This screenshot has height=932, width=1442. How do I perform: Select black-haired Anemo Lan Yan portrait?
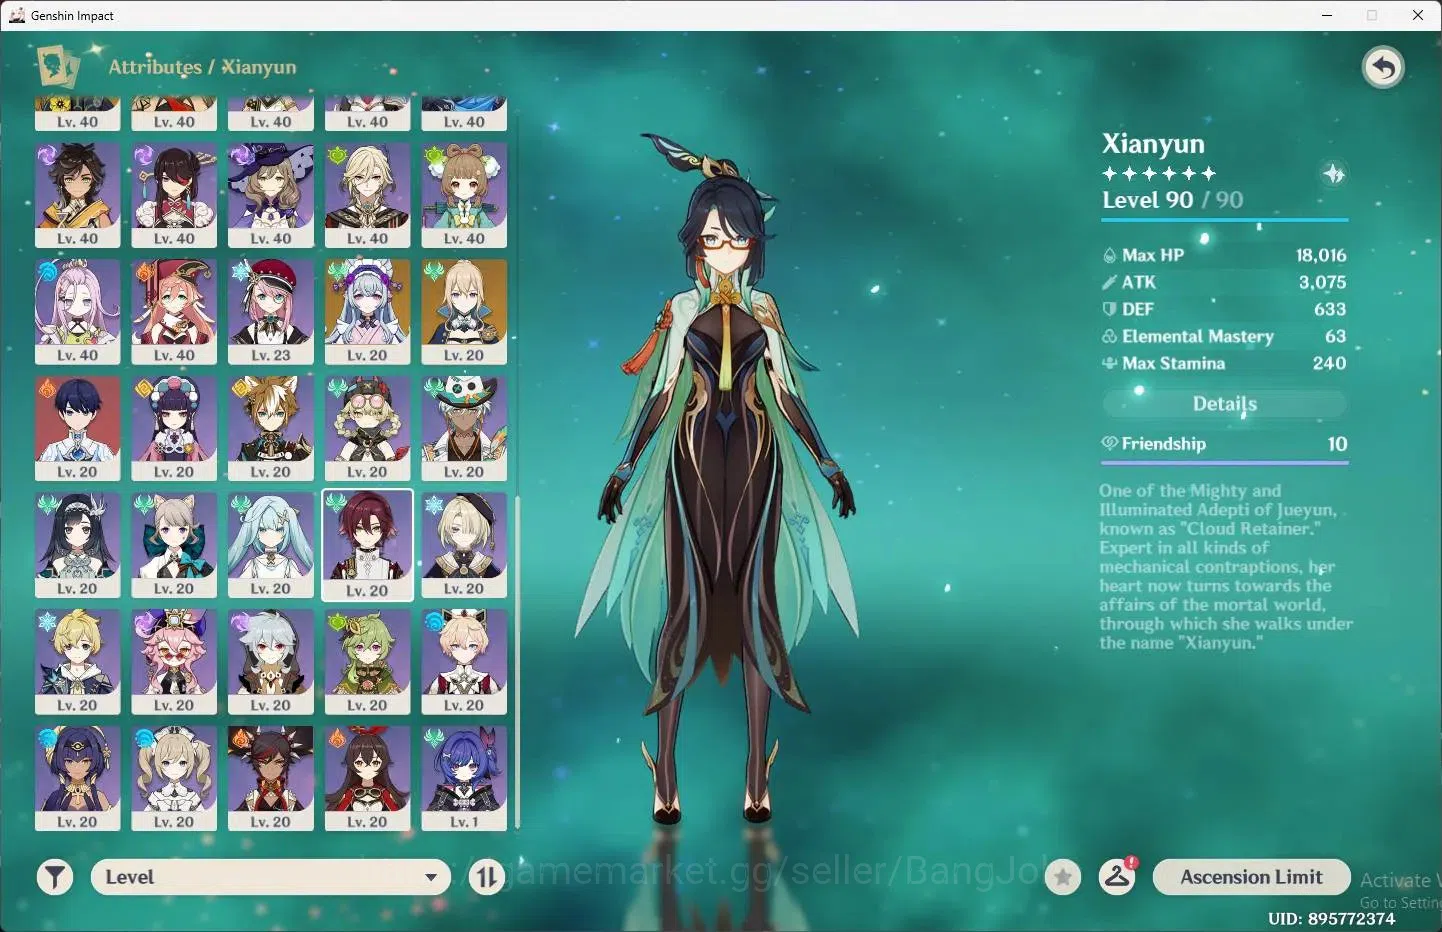(x=78, y=546)
